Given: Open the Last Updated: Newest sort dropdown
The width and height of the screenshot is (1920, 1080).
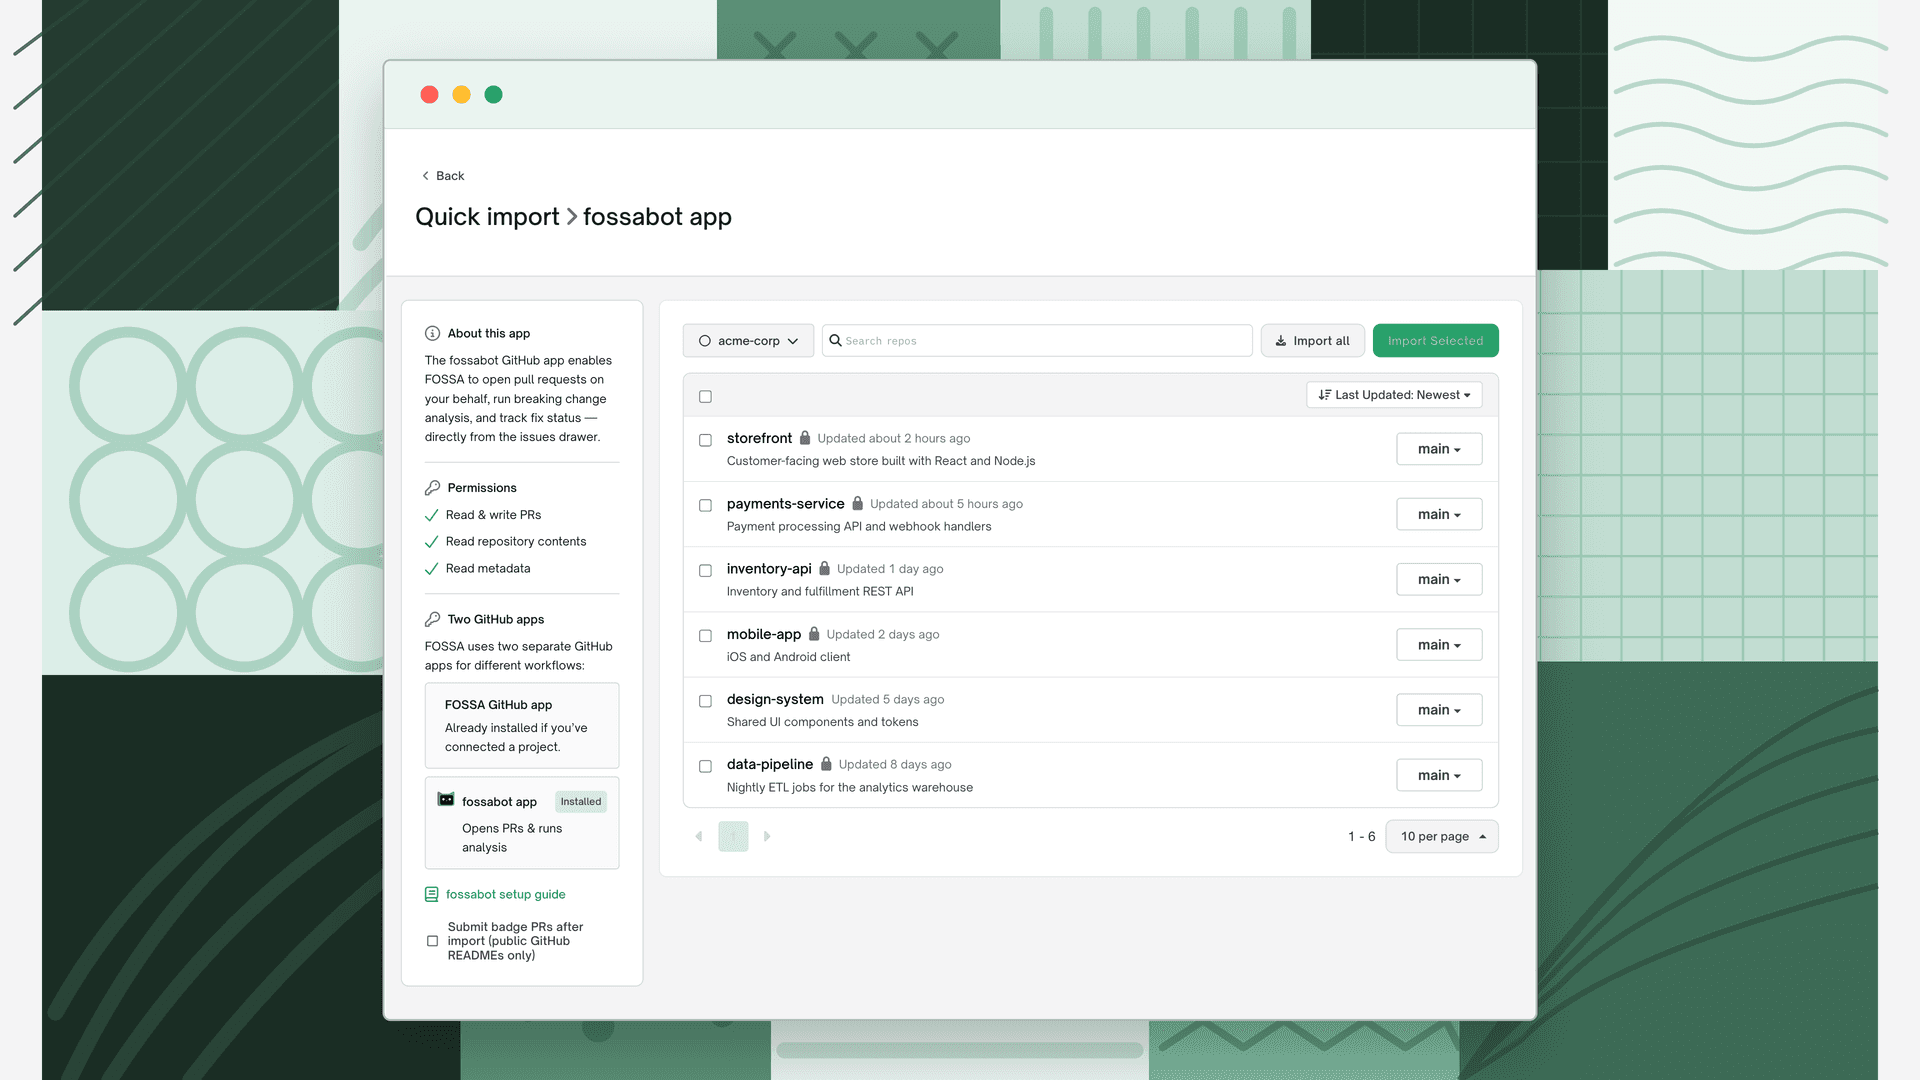Looking at the screenshot, I should pos(1394,395).
